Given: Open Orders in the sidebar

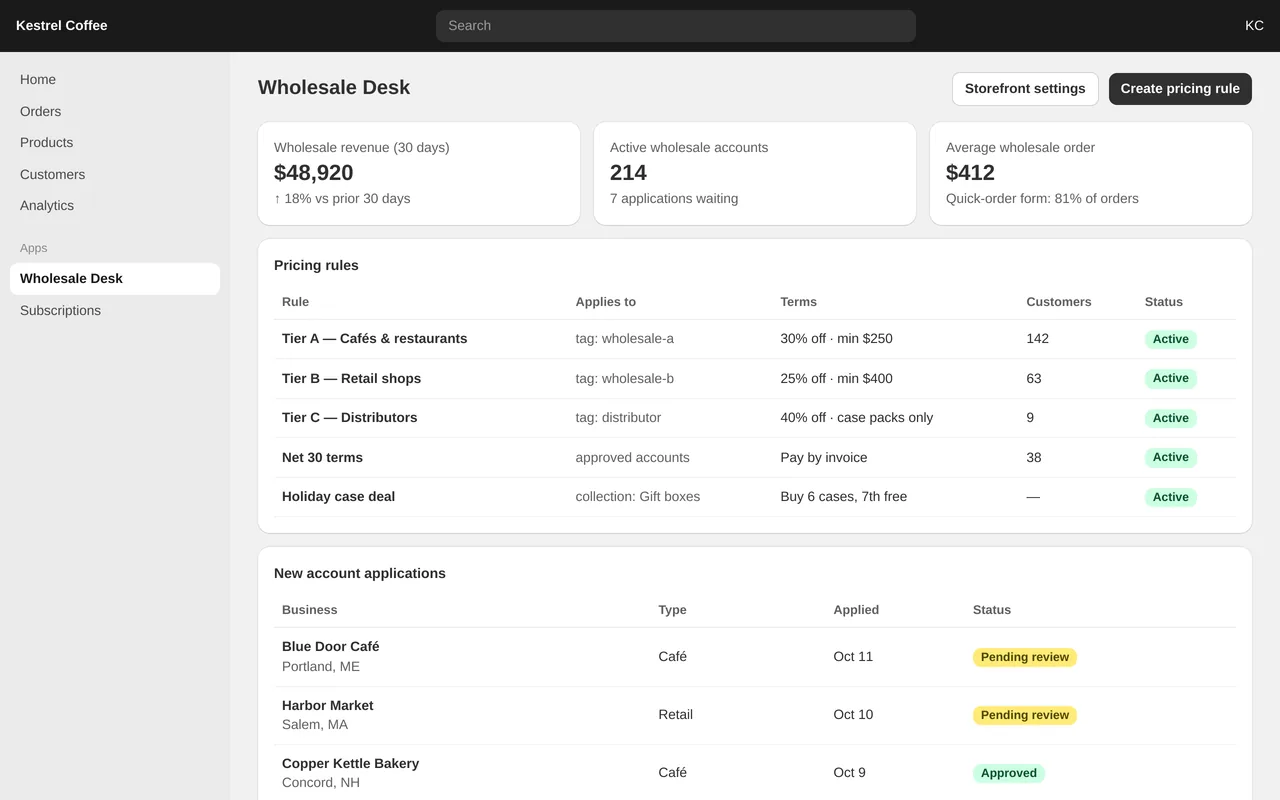Looking at the screenshot, I should [115, 111].
